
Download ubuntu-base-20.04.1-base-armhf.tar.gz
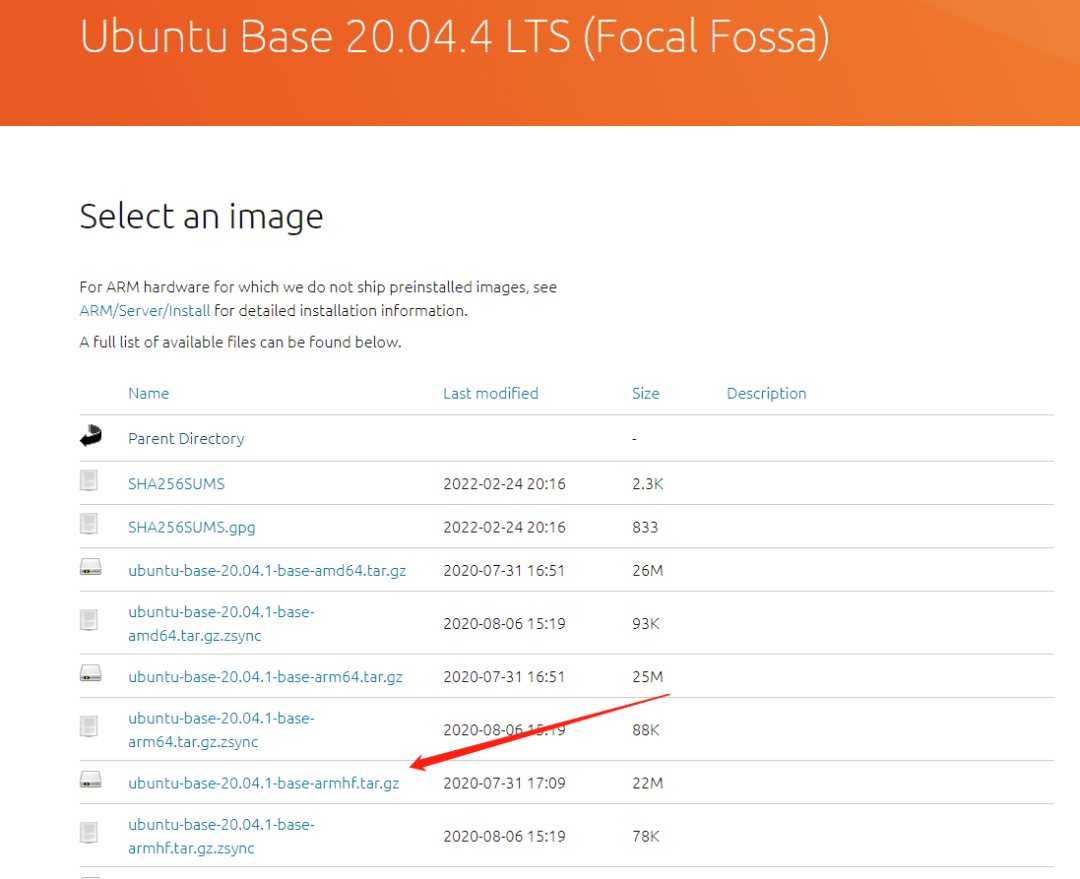[x=263, y=783]
